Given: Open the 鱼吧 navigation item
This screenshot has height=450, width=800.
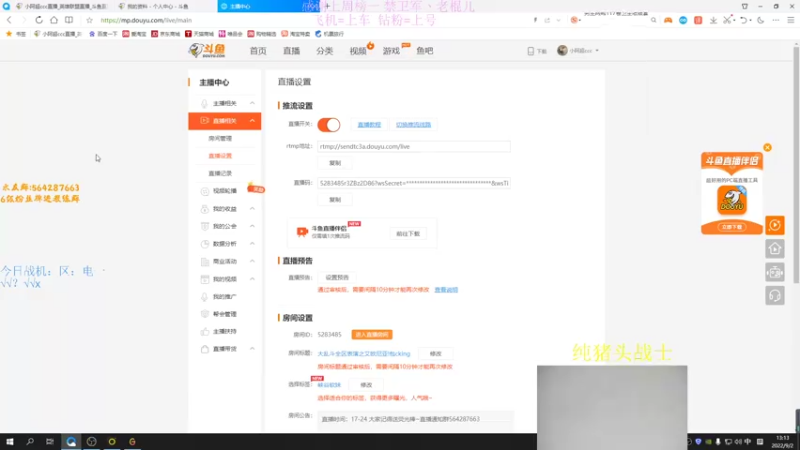Looking at the screenshot, I should click(x=424, y=51).
